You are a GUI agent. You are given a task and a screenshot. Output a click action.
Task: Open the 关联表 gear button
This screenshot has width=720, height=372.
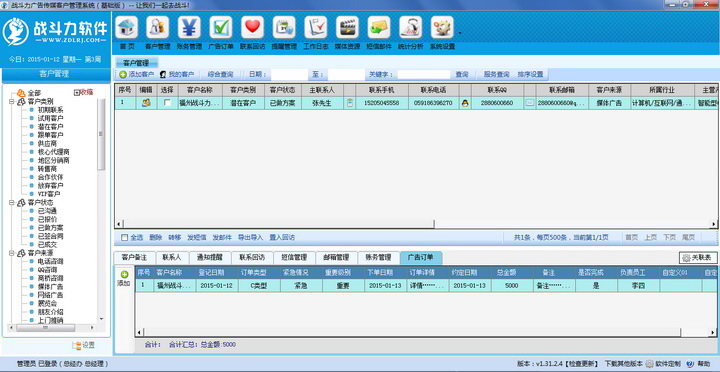698,258
